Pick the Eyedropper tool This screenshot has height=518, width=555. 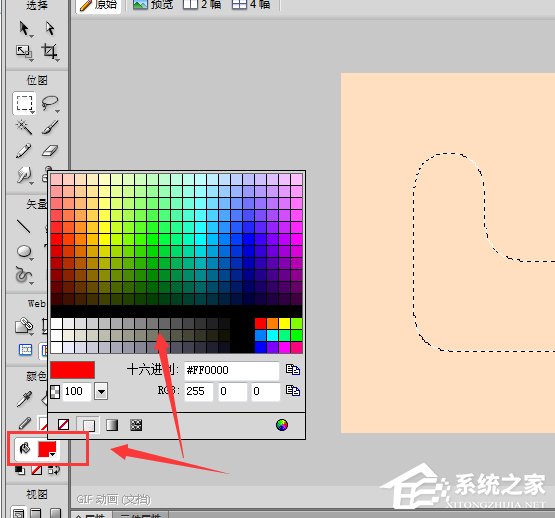tap(24, 399)
